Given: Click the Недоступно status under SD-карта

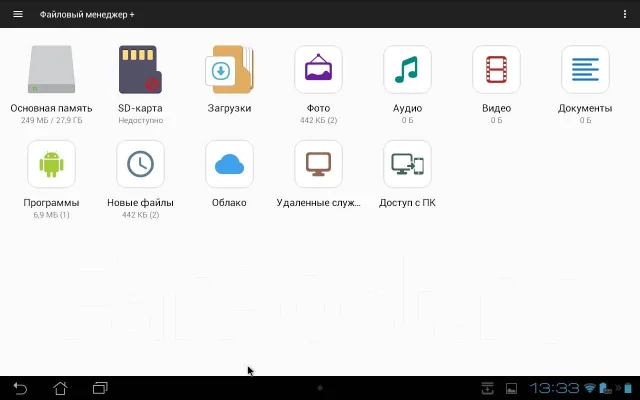Looking at the screenshot, I should [x=140, y=120].
